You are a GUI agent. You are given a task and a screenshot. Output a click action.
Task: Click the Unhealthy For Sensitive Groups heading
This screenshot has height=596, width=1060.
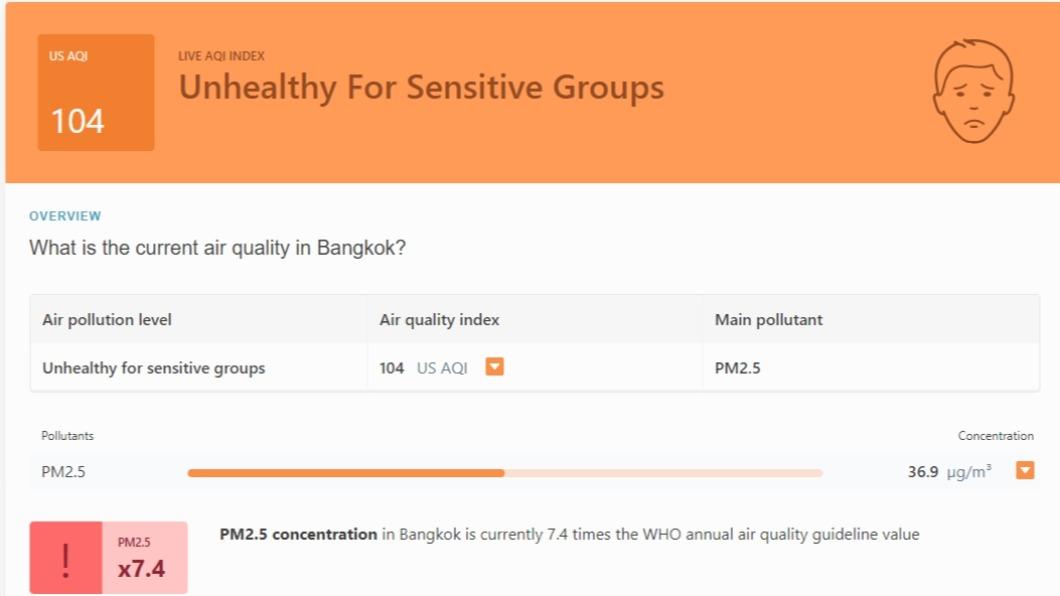(421, 88)
